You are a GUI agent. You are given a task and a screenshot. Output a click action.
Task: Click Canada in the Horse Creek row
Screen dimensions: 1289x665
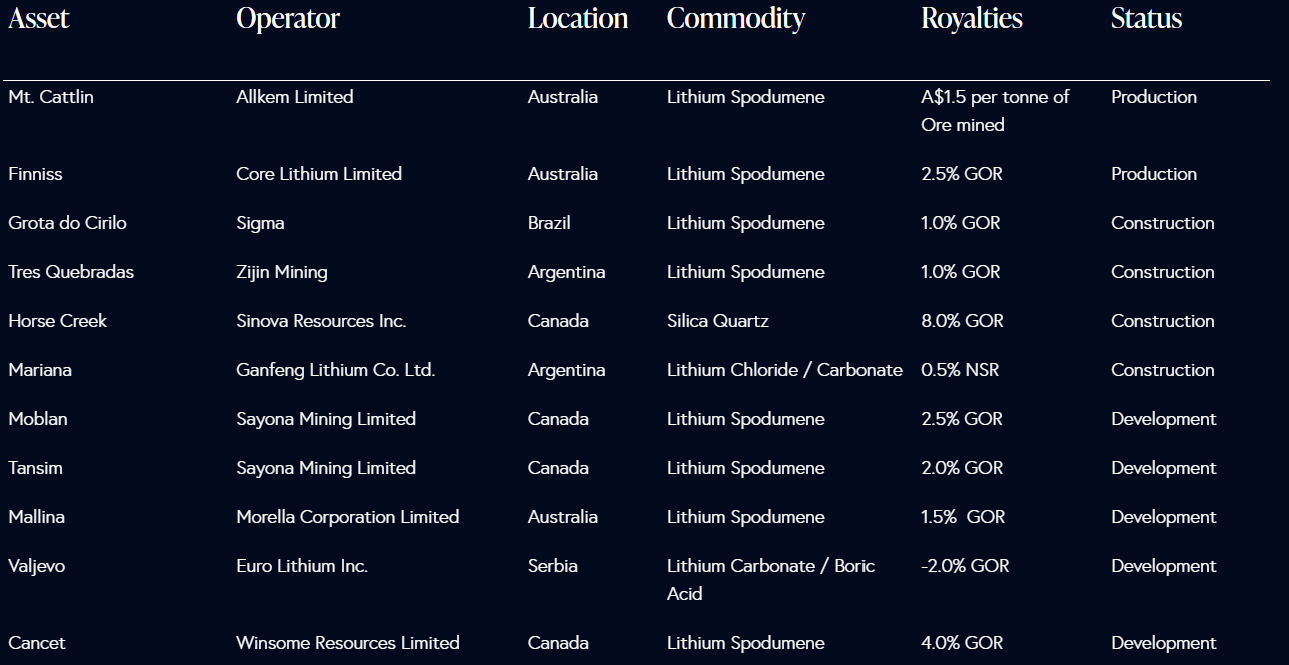click(x=558, y=321)
